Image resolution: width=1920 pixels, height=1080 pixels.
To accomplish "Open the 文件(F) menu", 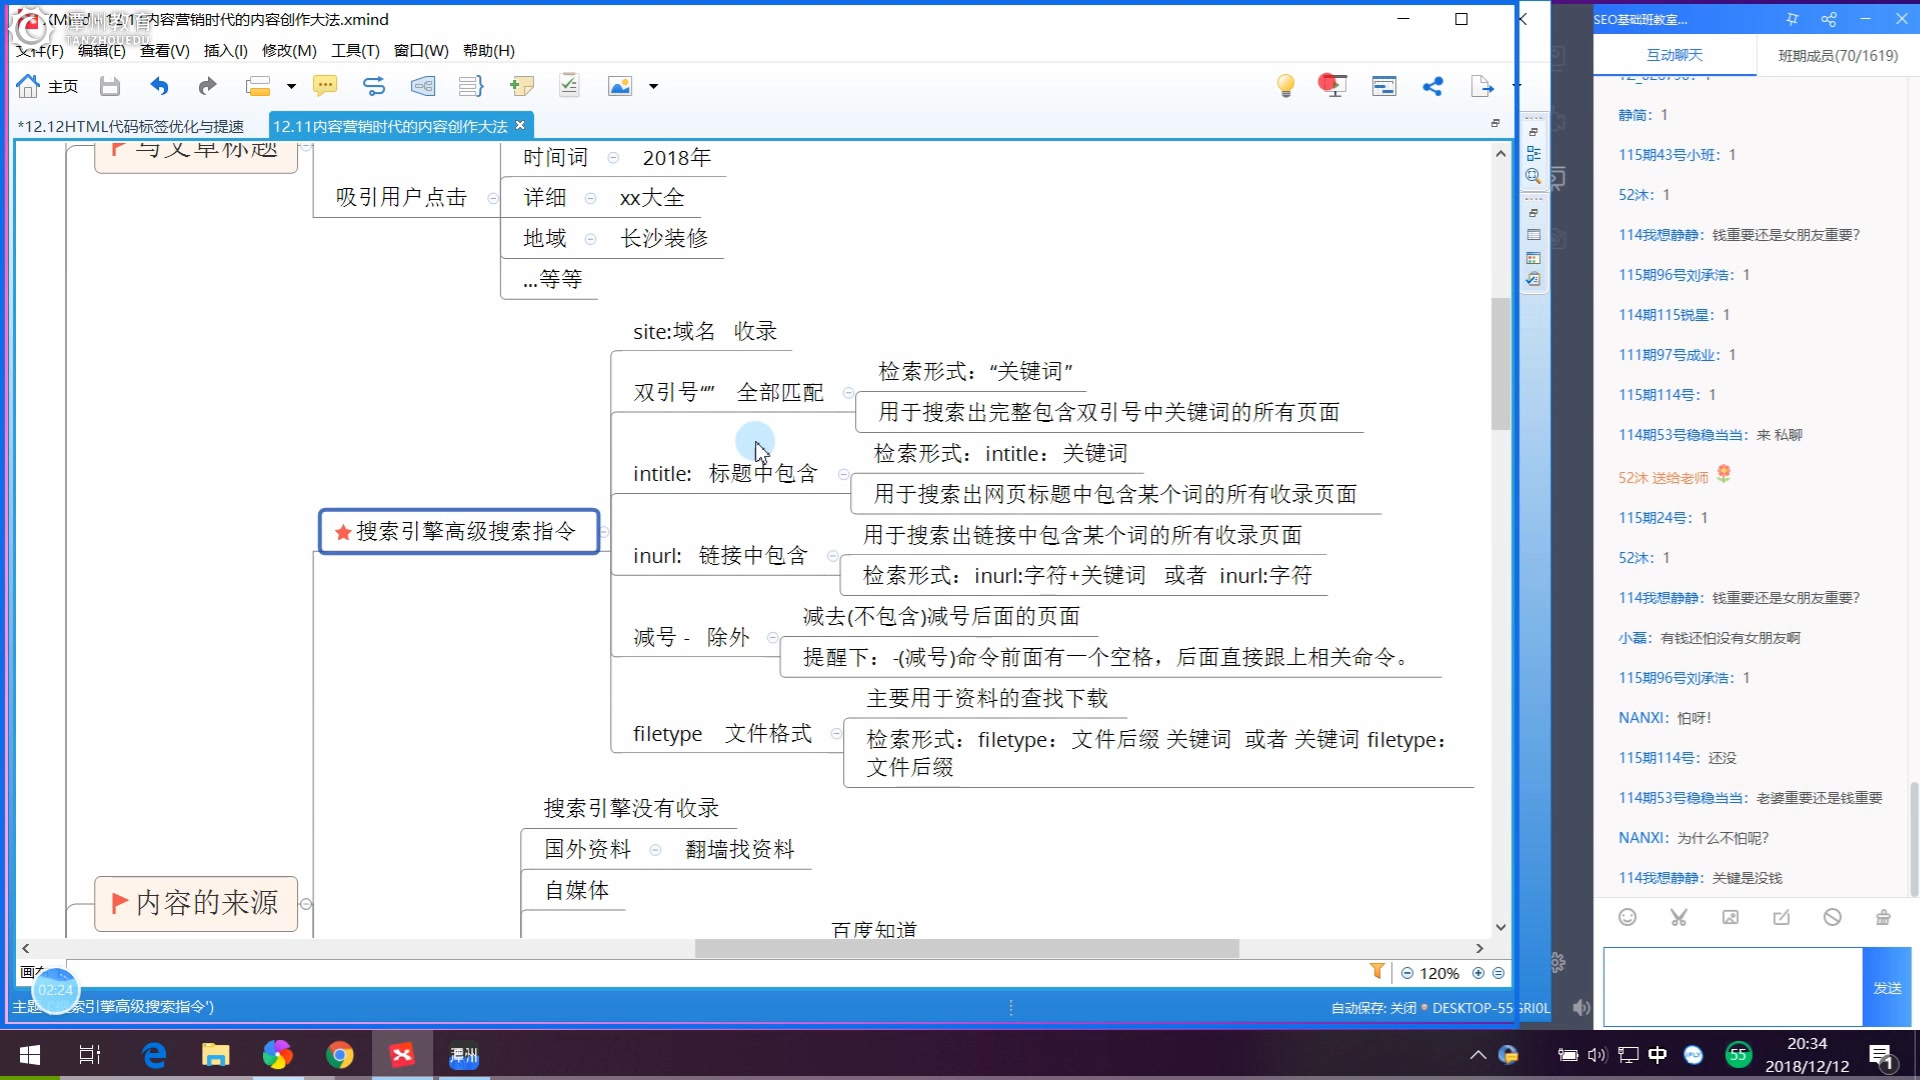I will point(40,50).
